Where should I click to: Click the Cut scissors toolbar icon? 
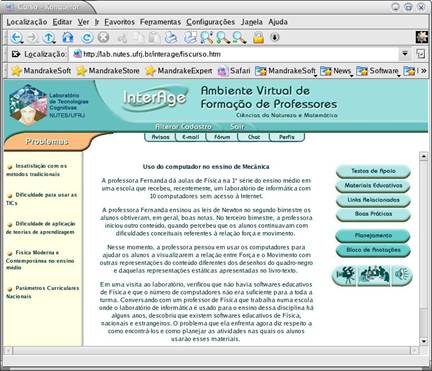[122, 38]
